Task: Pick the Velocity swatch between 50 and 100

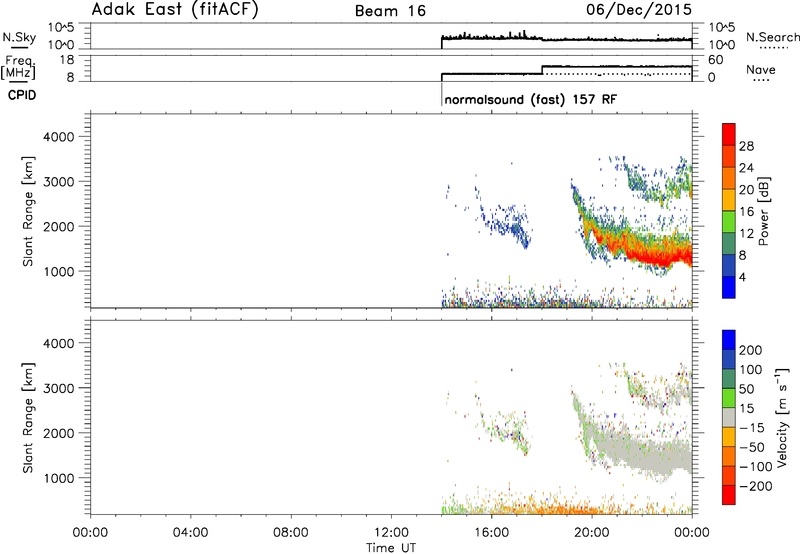Action: (729, 379)
